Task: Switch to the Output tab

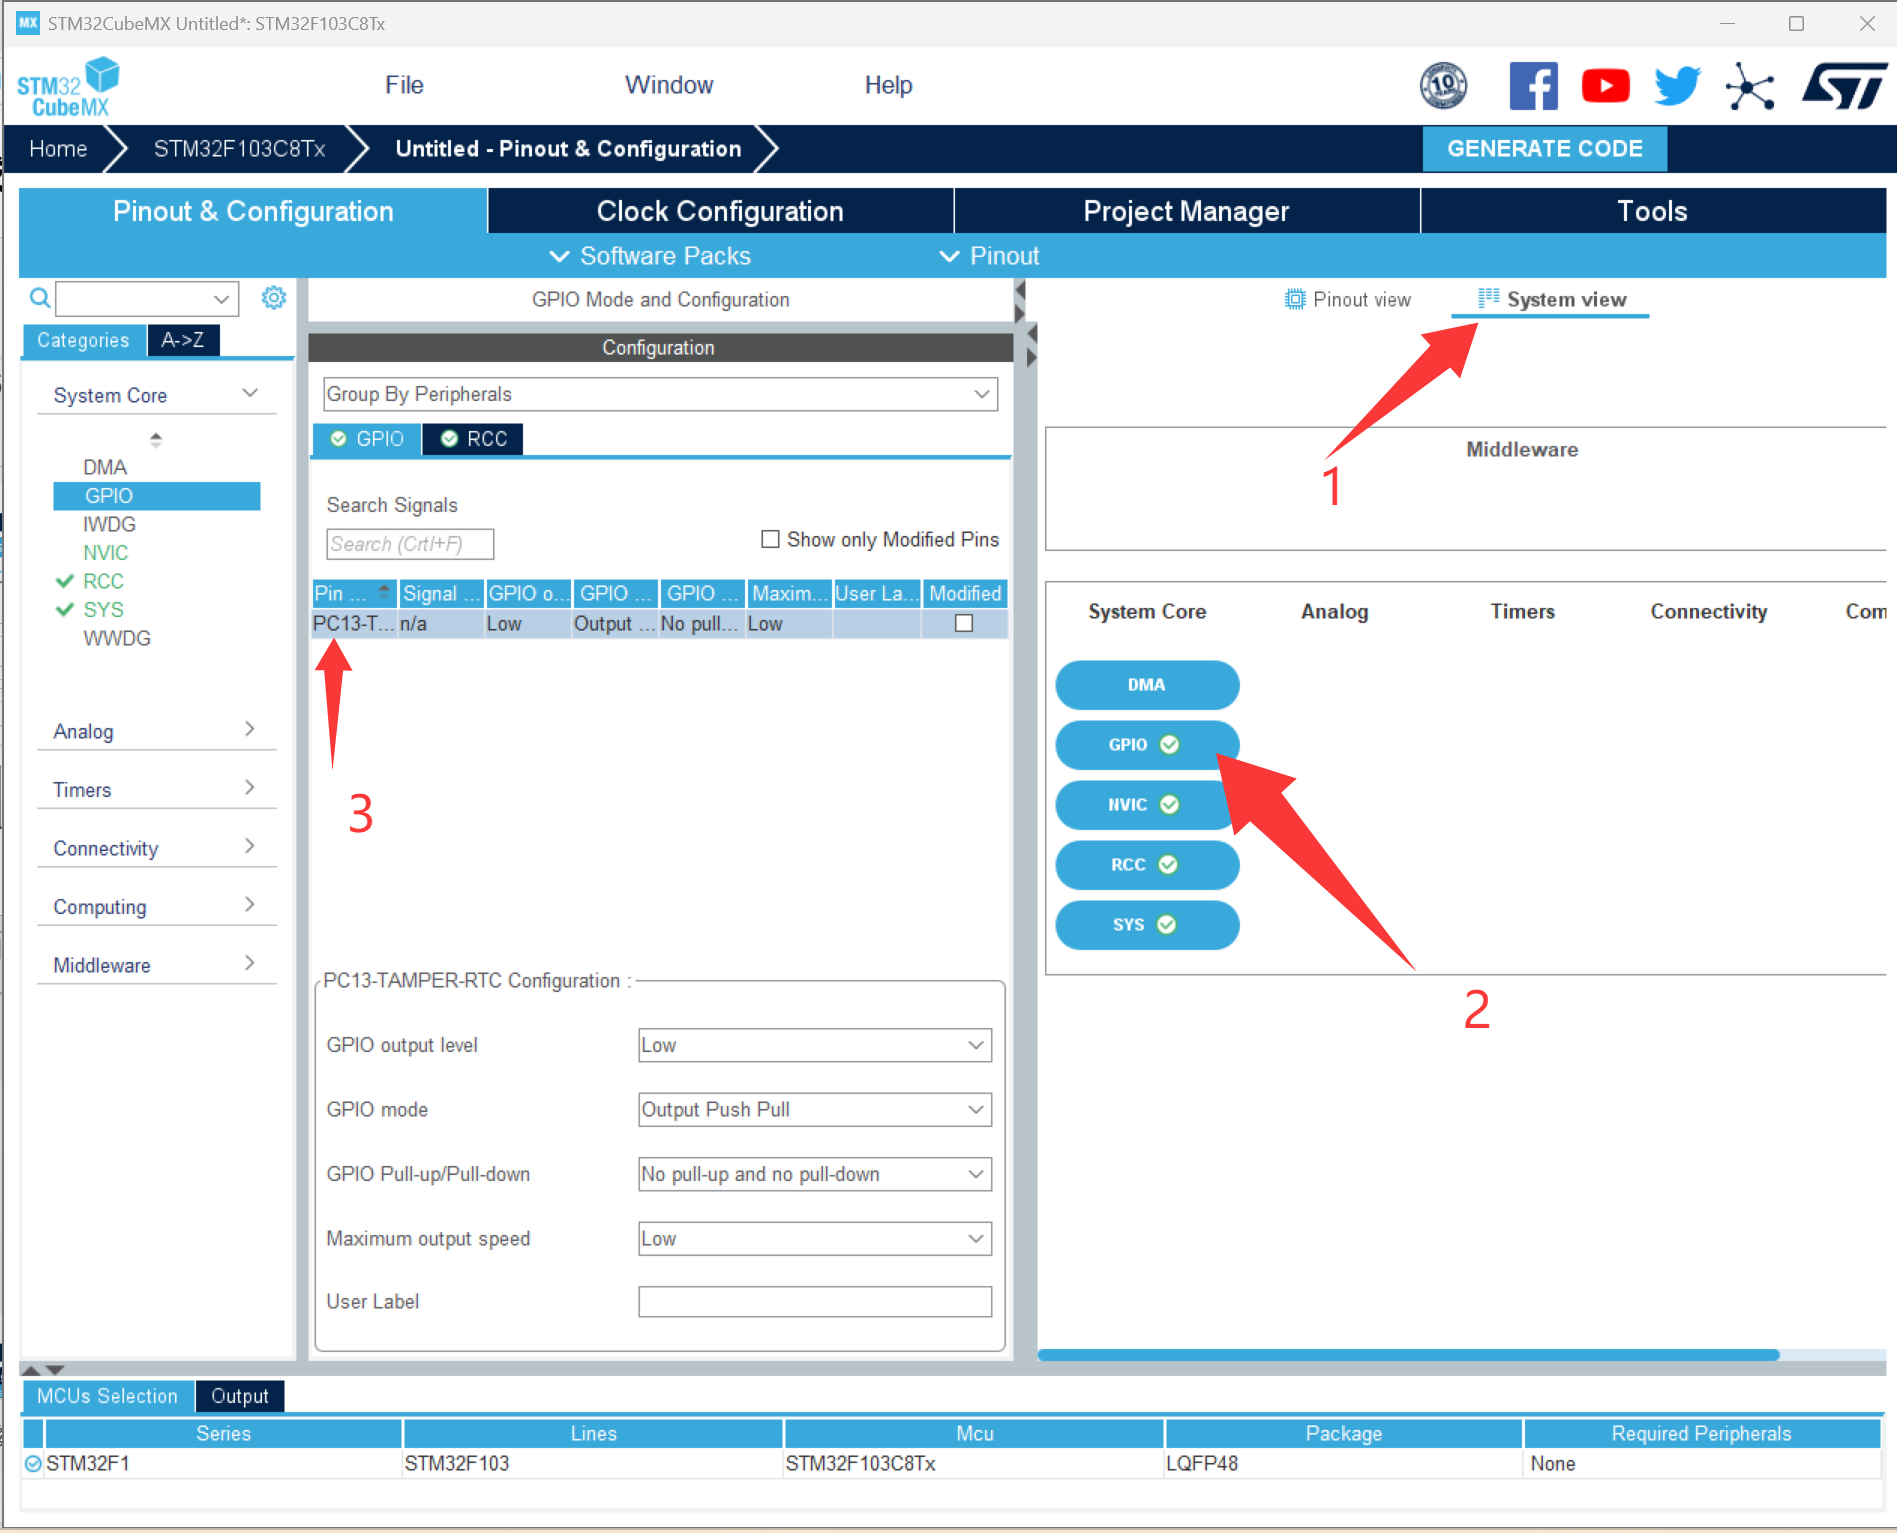Action: click(x=240, y=1396)
